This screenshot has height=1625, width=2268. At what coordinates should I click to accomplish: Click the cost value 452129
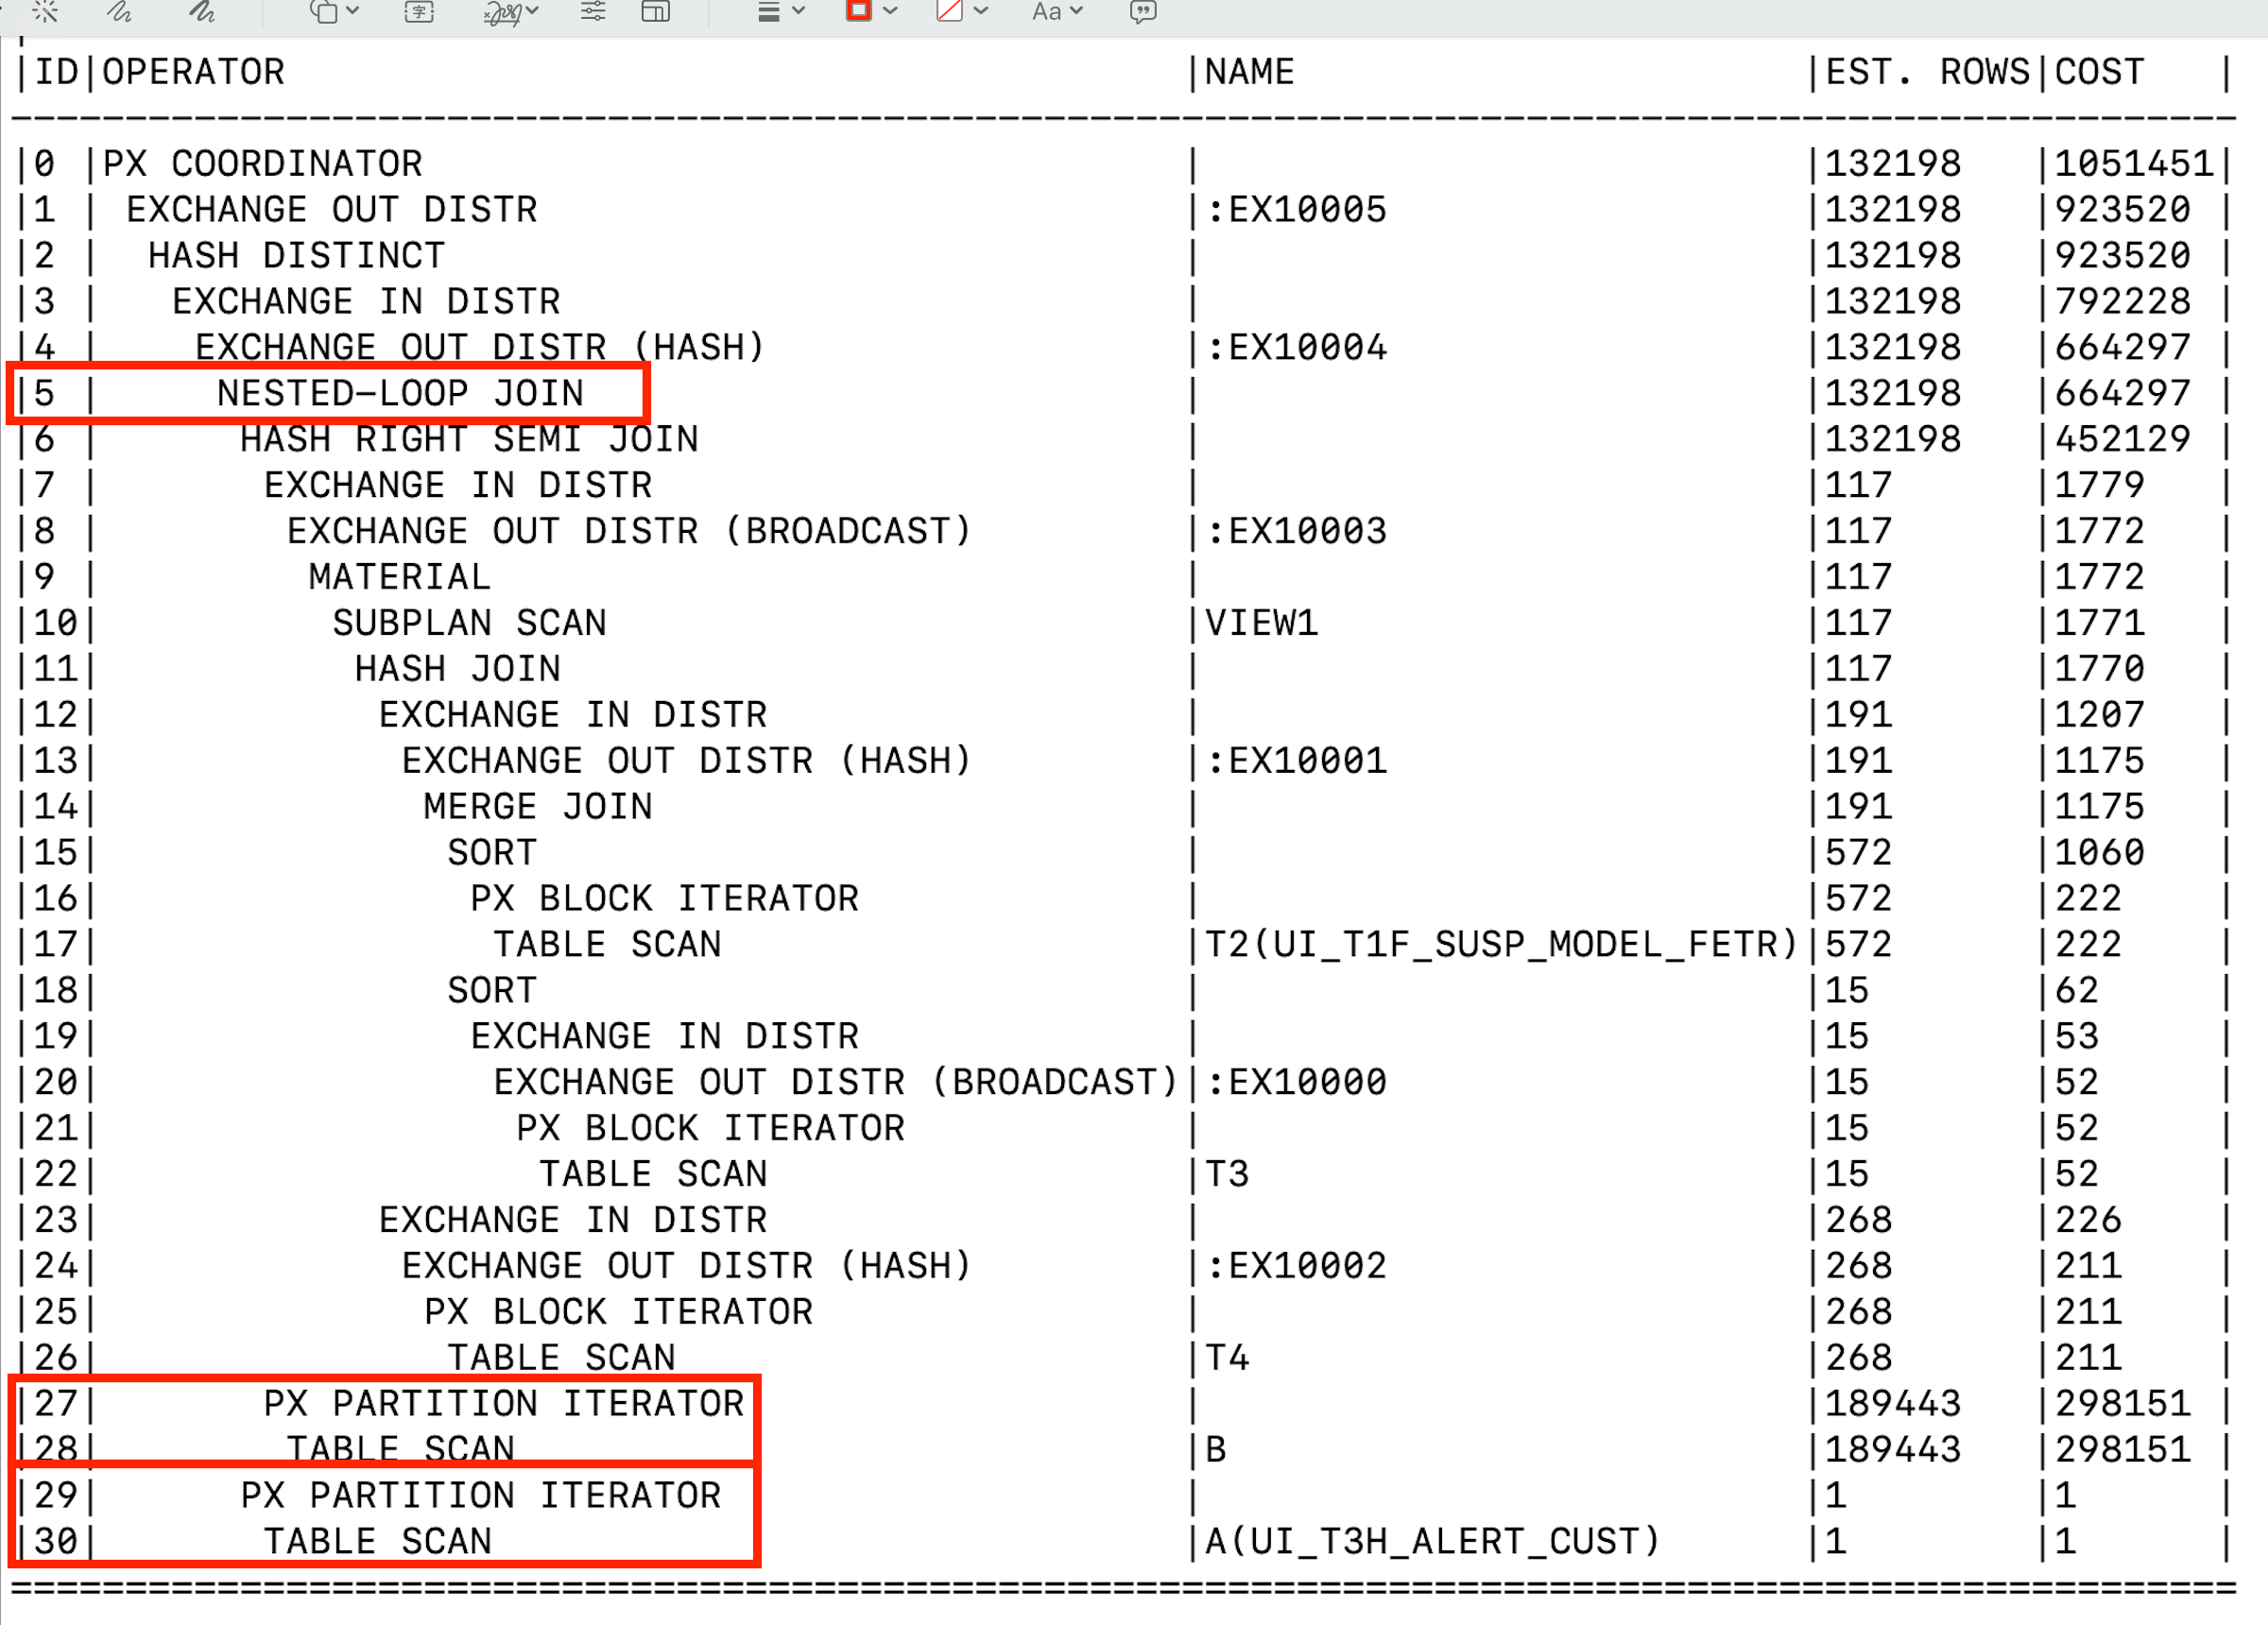pos(2123,439)
